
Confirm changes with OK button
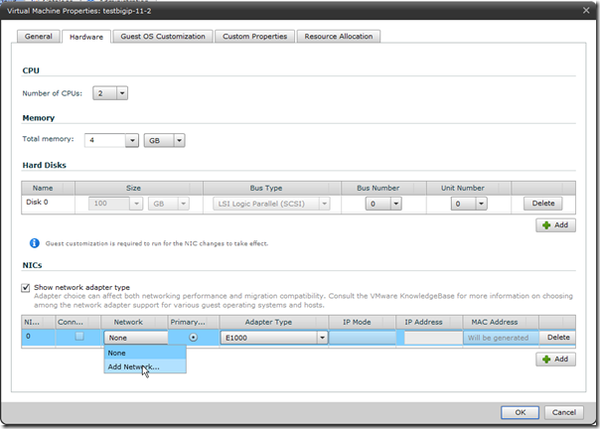(x=520, y=412)
